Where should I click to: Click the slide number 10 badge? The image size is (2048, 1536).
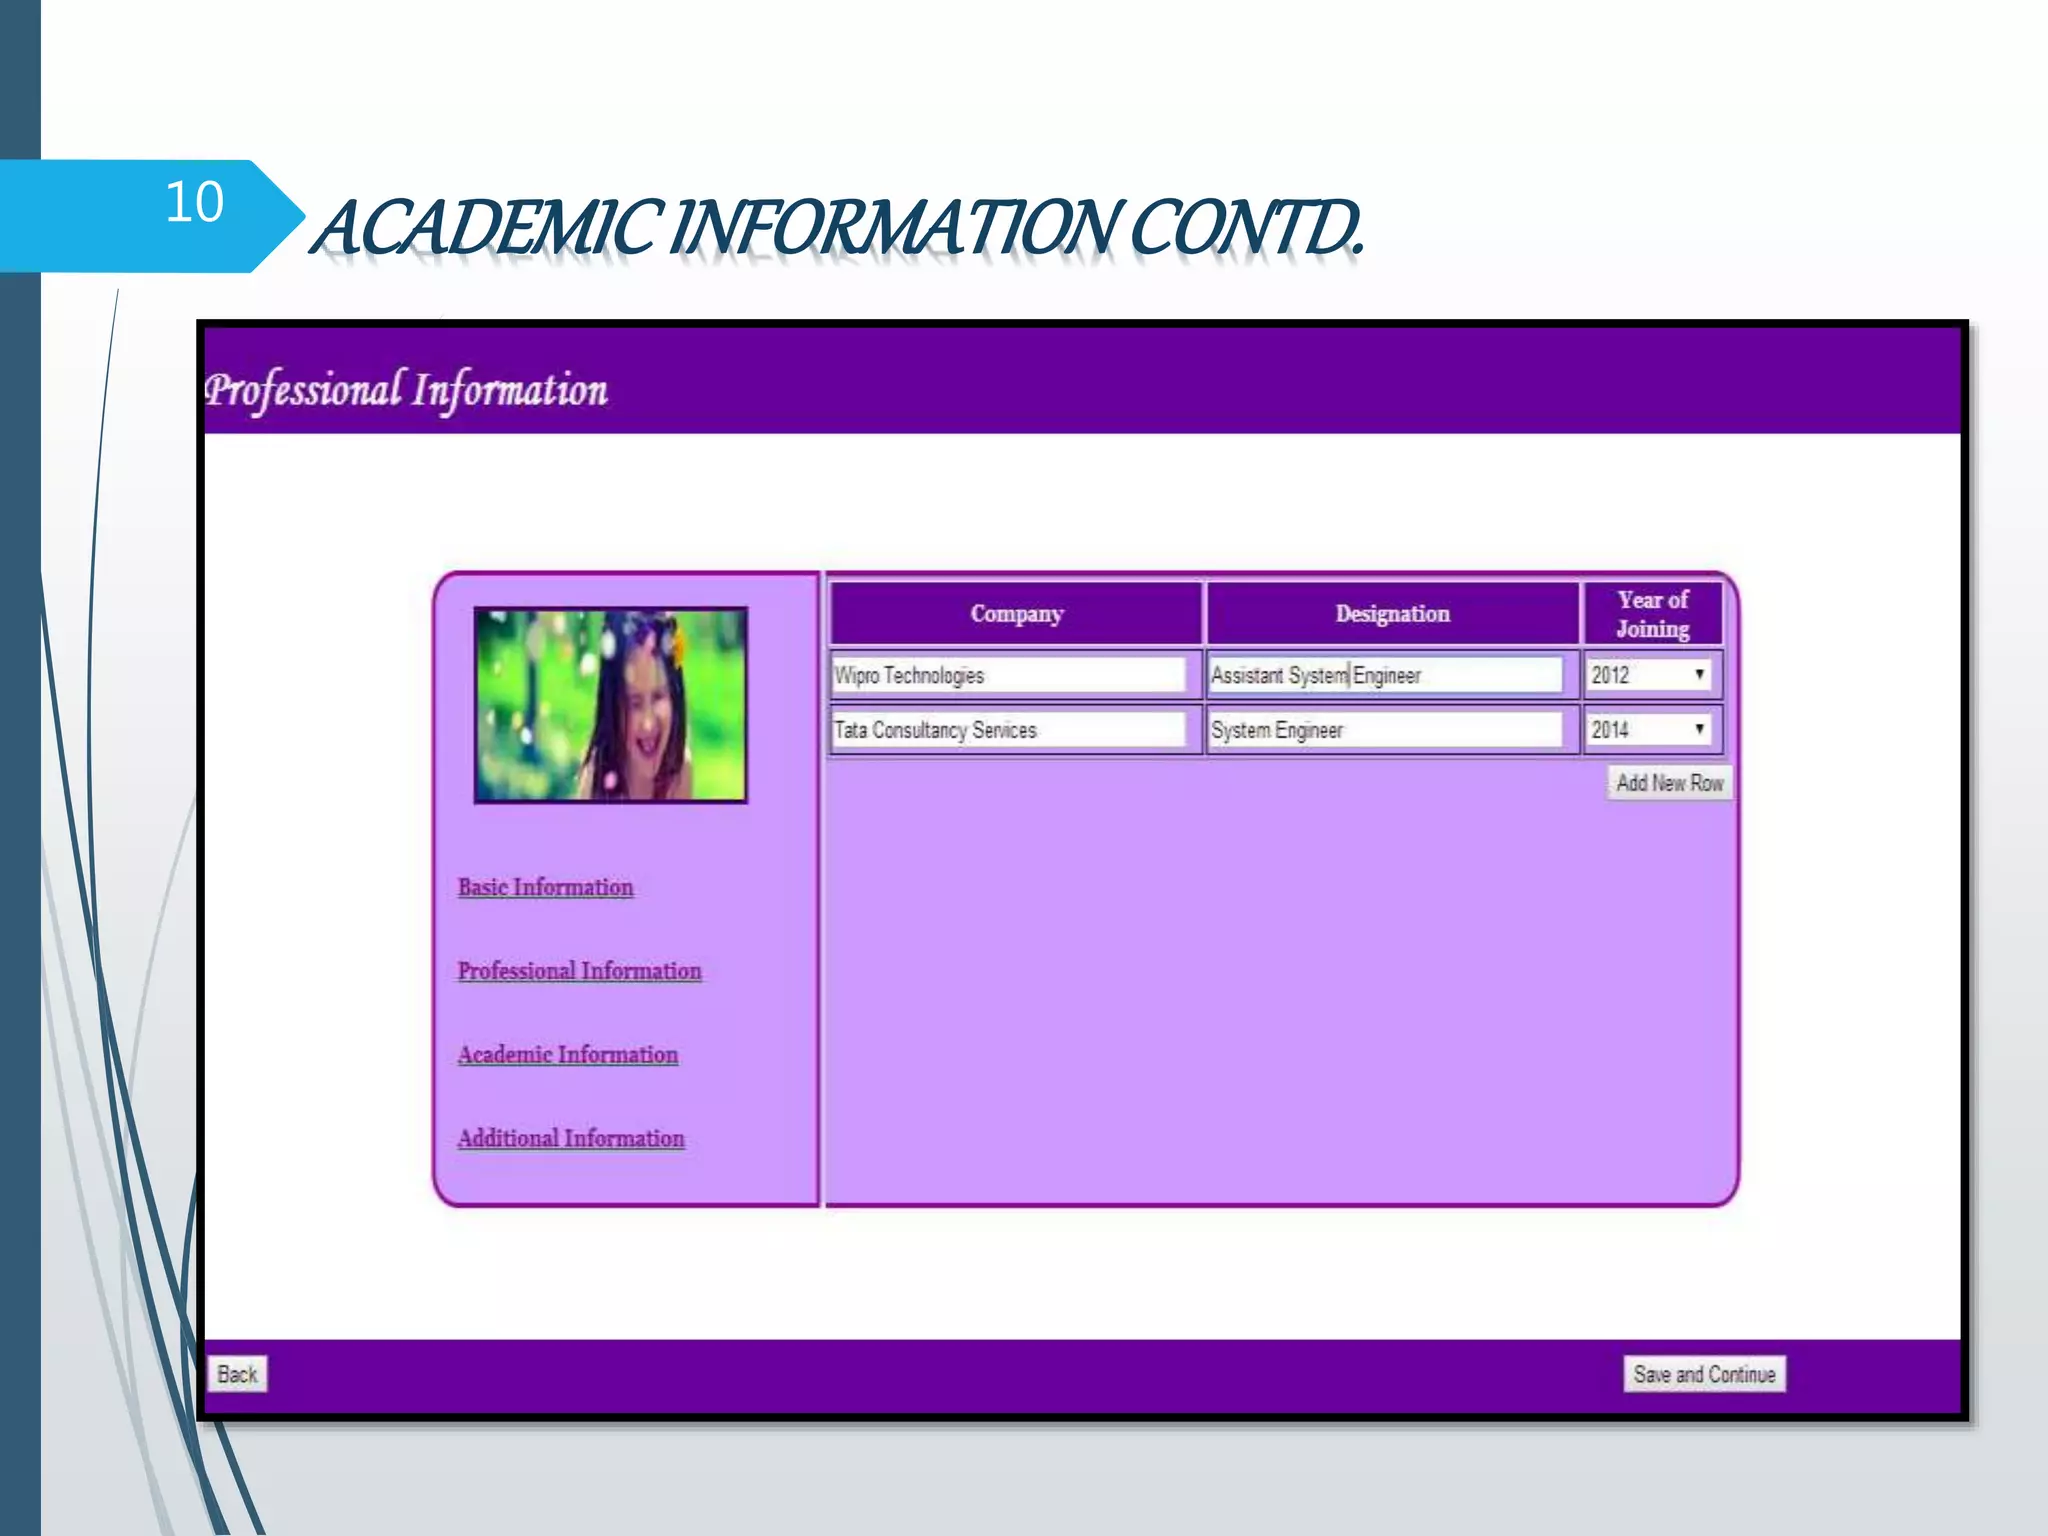tap(152, 216)
